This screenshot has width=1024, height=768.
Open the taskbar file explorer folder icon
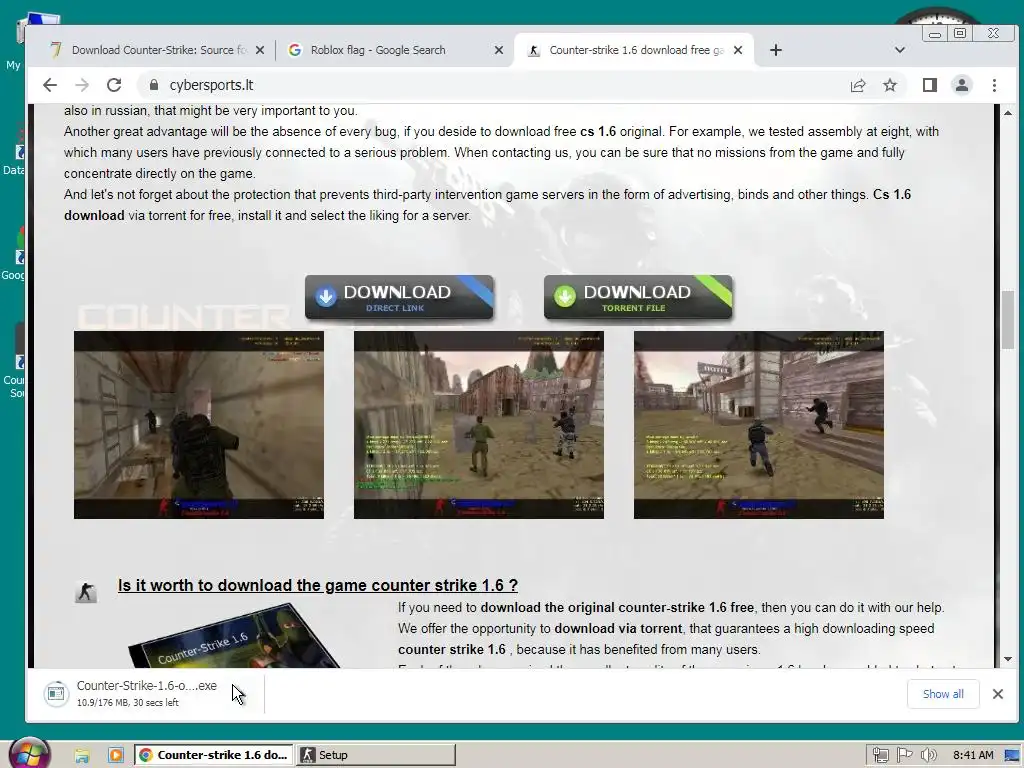click(82, 756)
